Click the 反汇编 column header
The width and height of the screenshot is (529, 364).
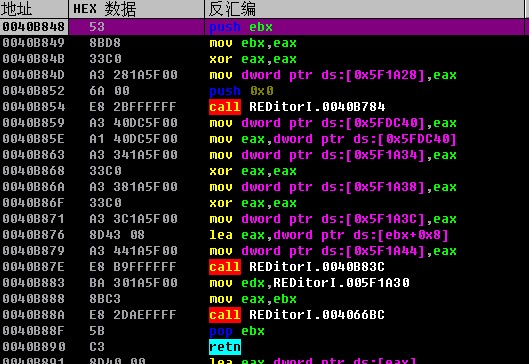364,9
